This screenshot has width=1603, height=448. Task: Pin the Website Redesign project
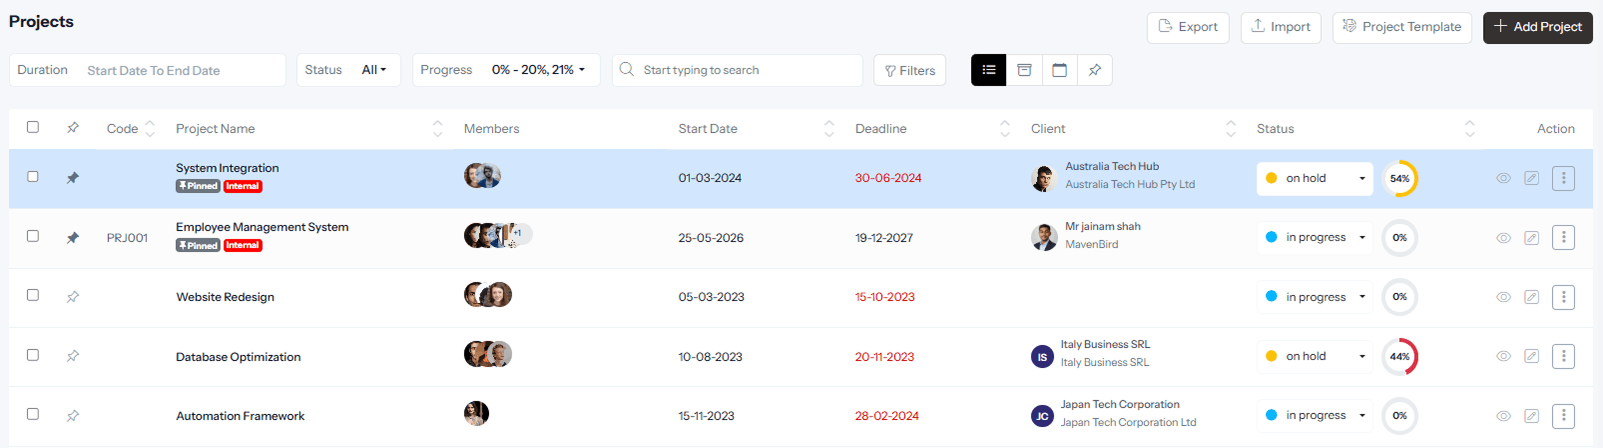pos(72,297)
